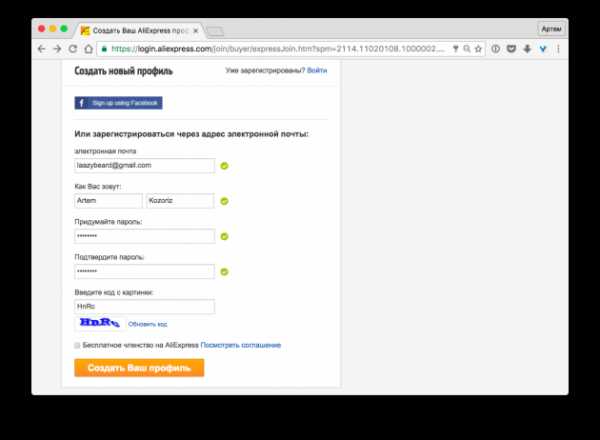Image resolution: width=600 pixels, height=440 pixels.
Task: View the membership agreement link
Action: pos(241,345)
